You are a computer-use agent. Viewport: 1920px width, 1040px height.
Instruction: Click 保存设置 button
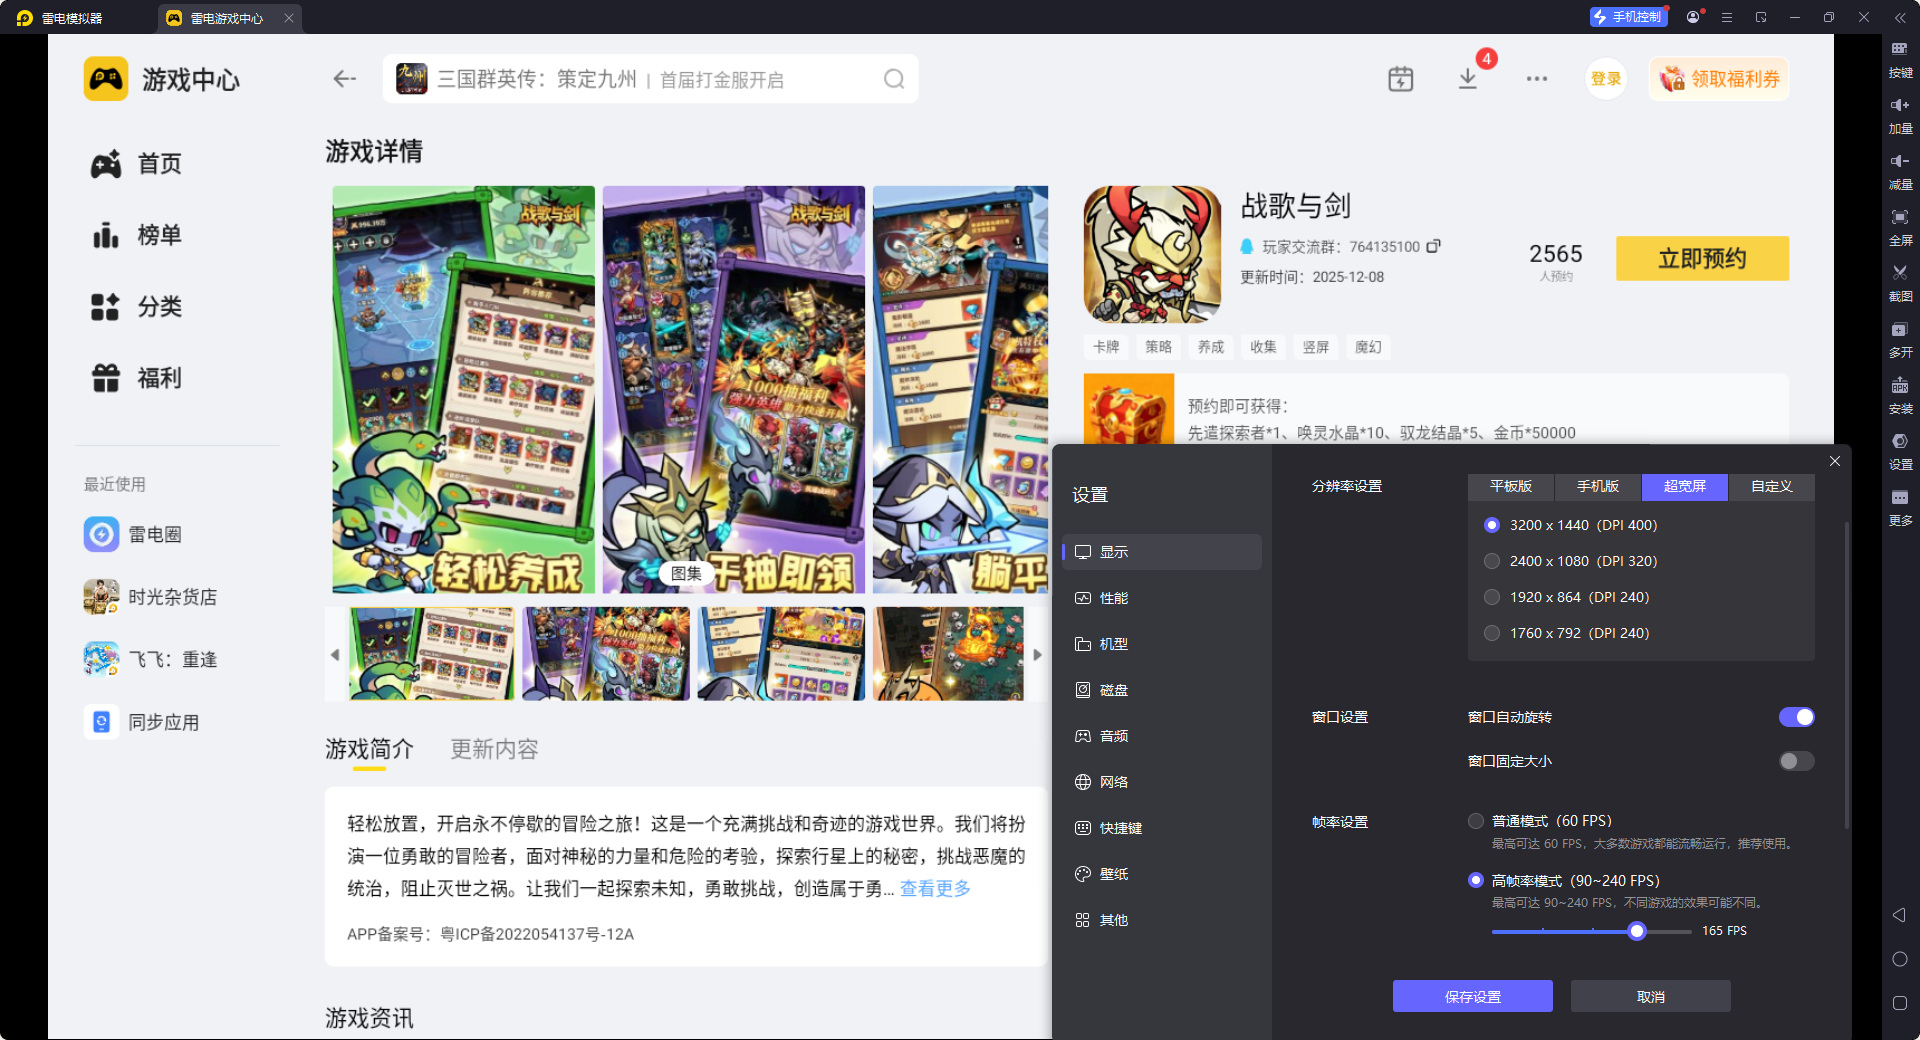1473,996
